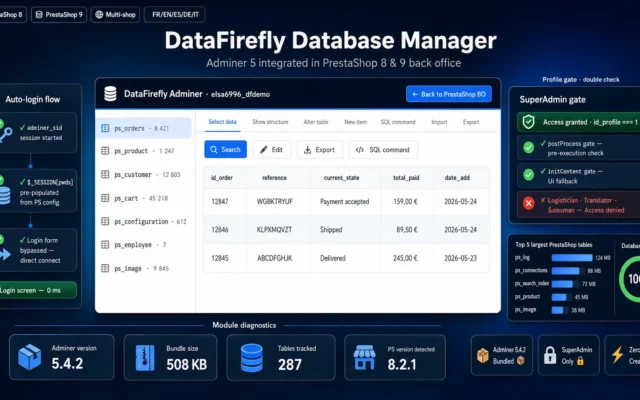Select the ps_image table in sidebar
The image size is (640, 400).
coord(144,269)
